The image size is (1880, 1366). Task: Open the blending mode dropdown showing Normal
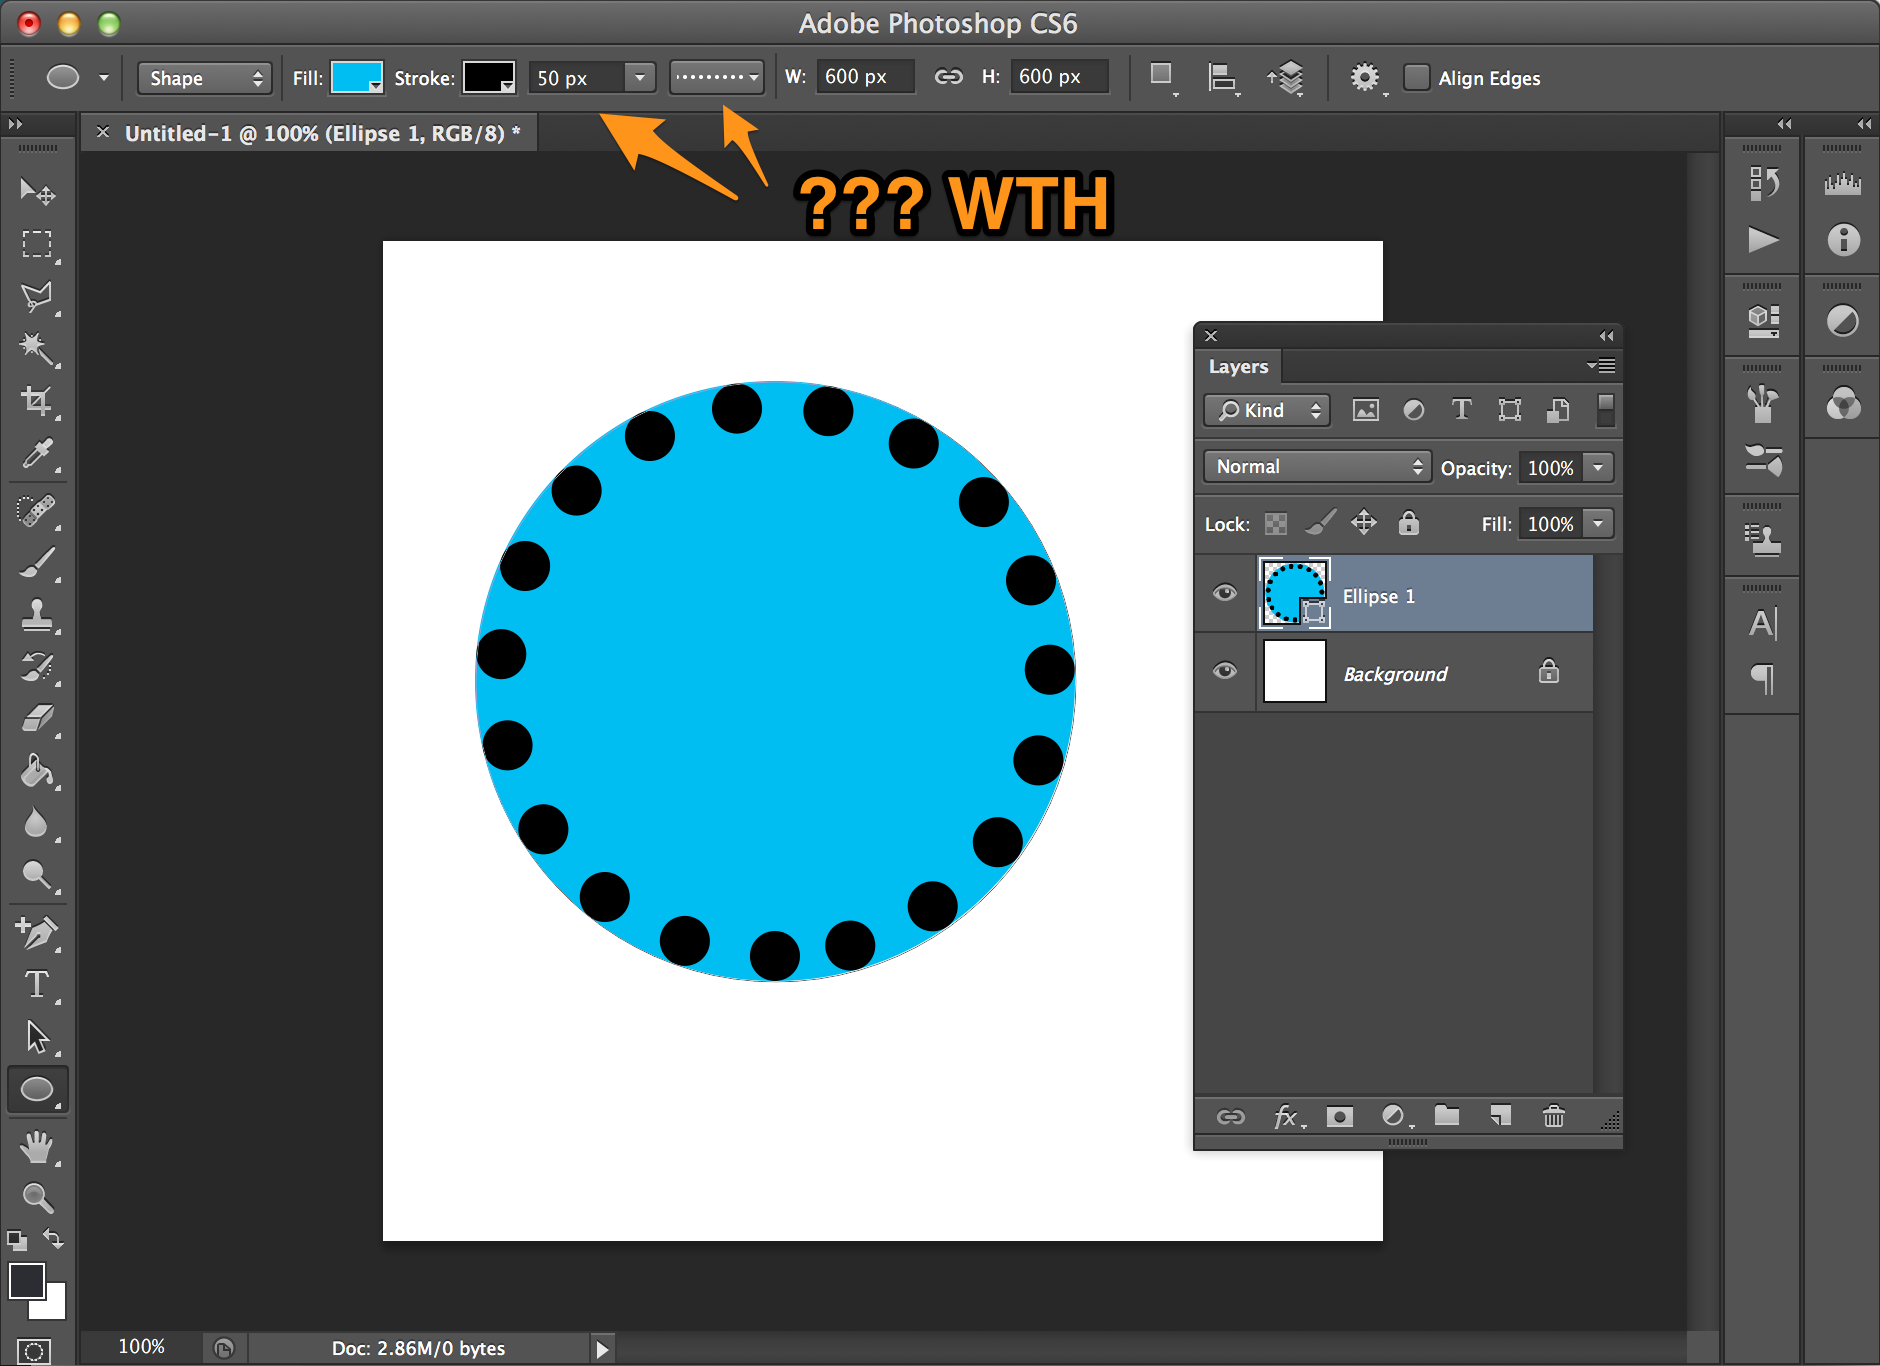point(1316,466)
